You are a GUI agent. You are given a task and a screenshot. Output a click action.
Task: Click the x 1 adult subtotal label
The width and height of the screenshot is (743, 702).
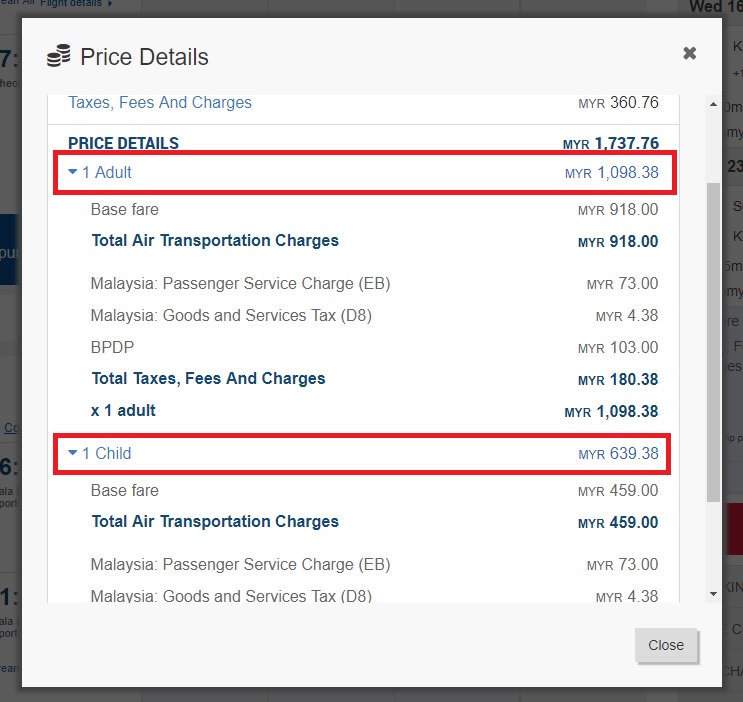(x=123, y=411)
